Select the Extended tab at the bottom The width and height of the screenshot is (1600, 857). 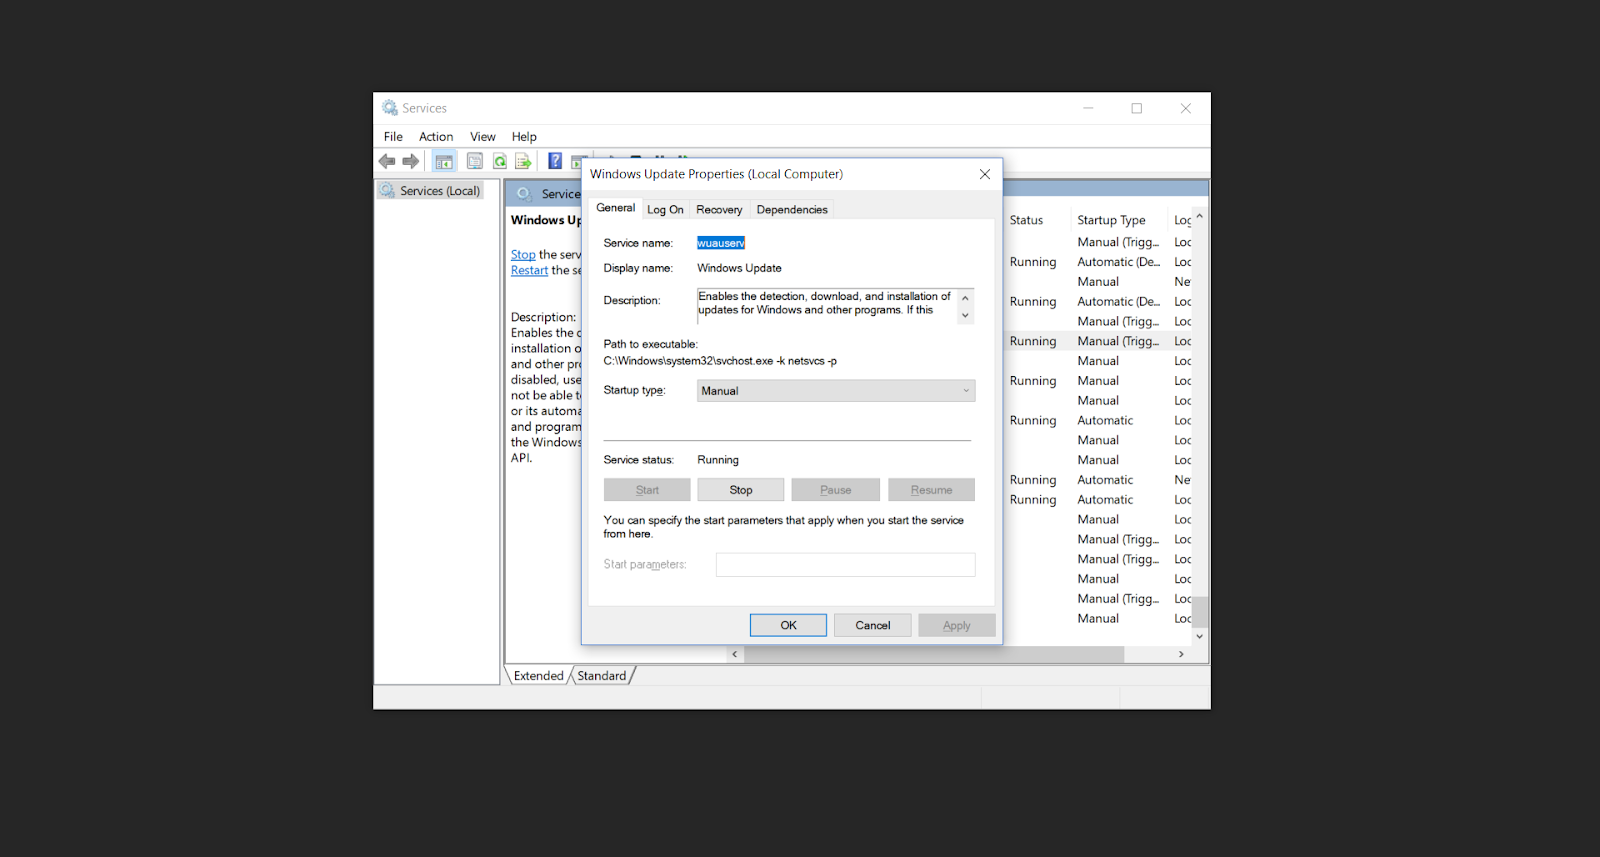pyautogui.click(x=538, y=676)
